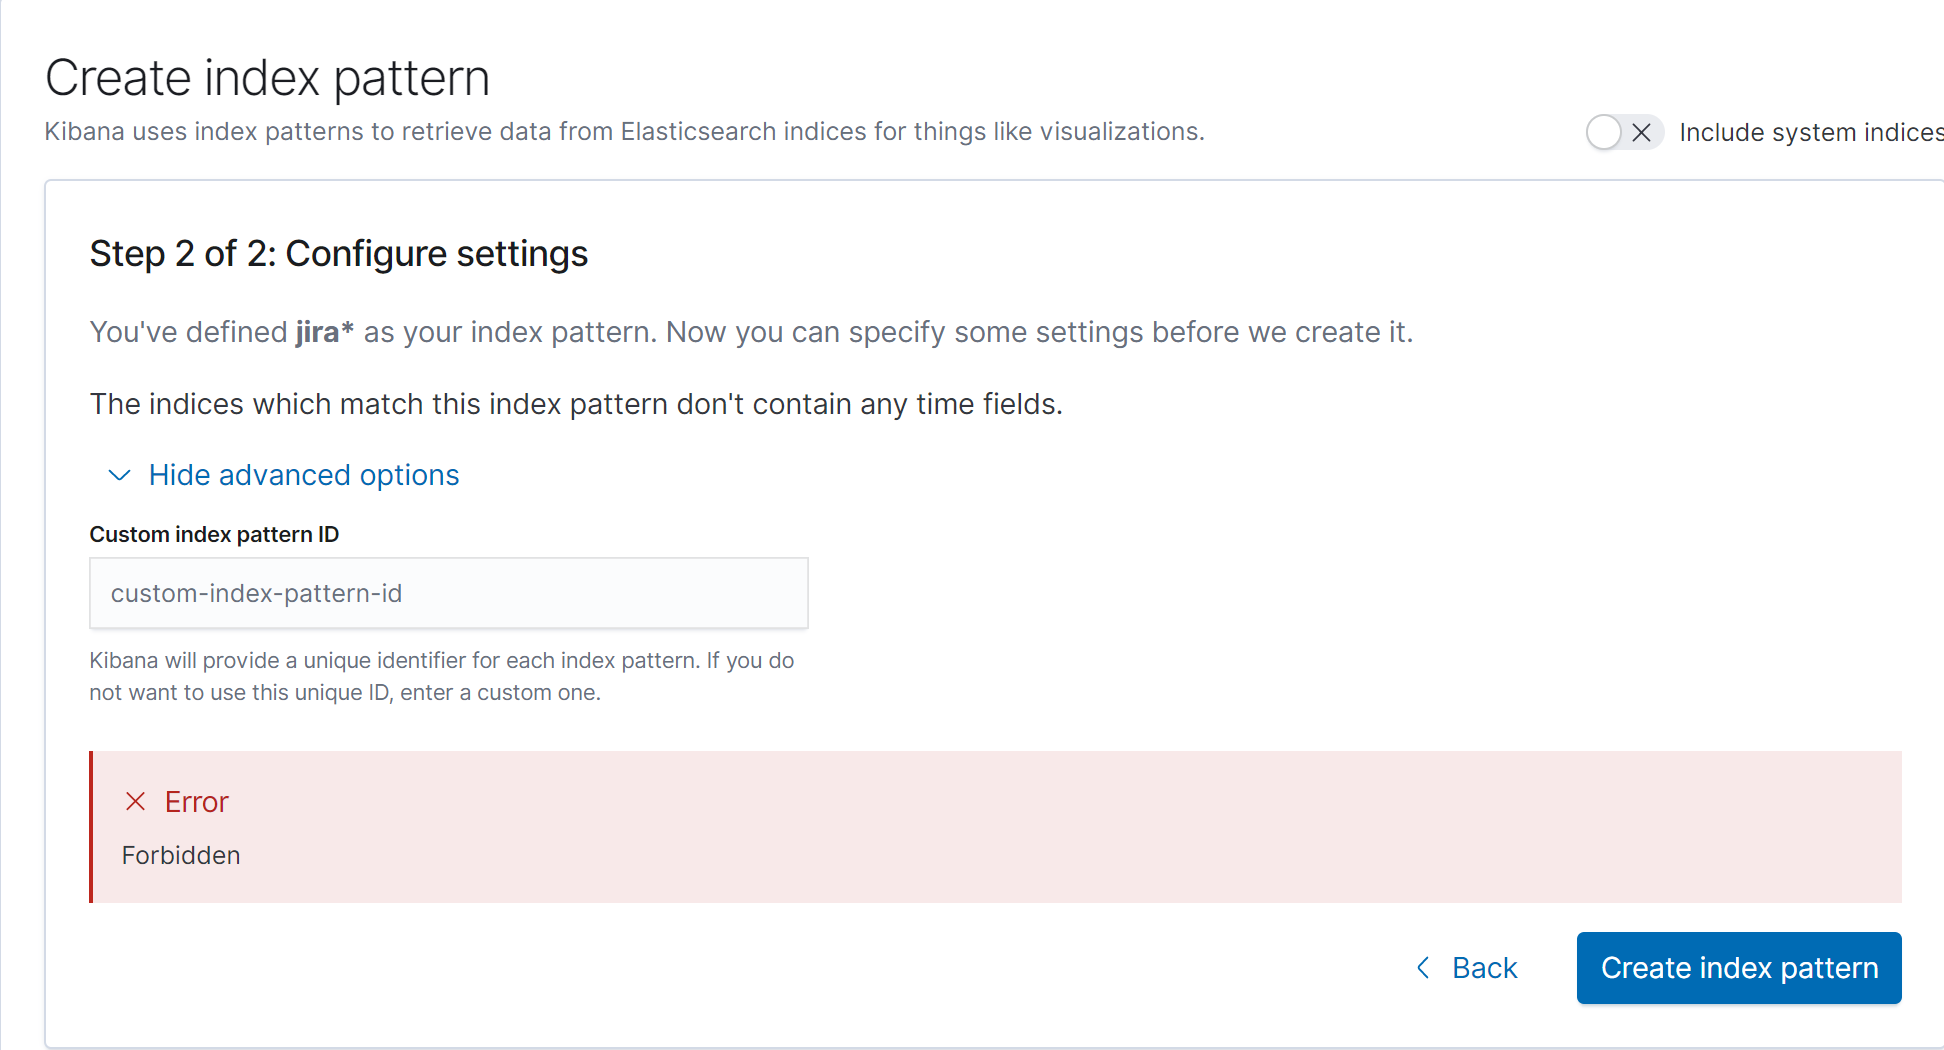Click the 'Forbidden' error message text
This screenshot has height=1050, width=1944.
tap(181, 855)
